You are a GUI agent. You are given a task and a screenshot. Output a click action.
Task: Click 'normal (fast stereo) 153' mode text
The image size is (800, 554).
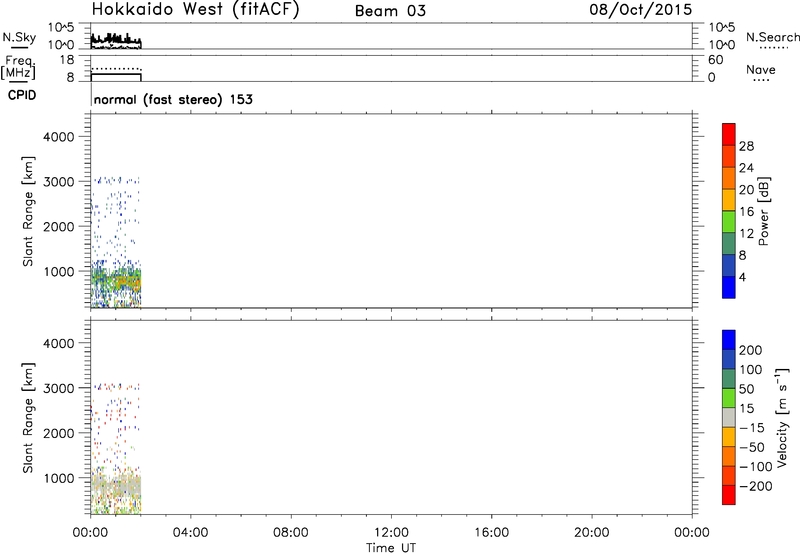(x=173, y=99)
